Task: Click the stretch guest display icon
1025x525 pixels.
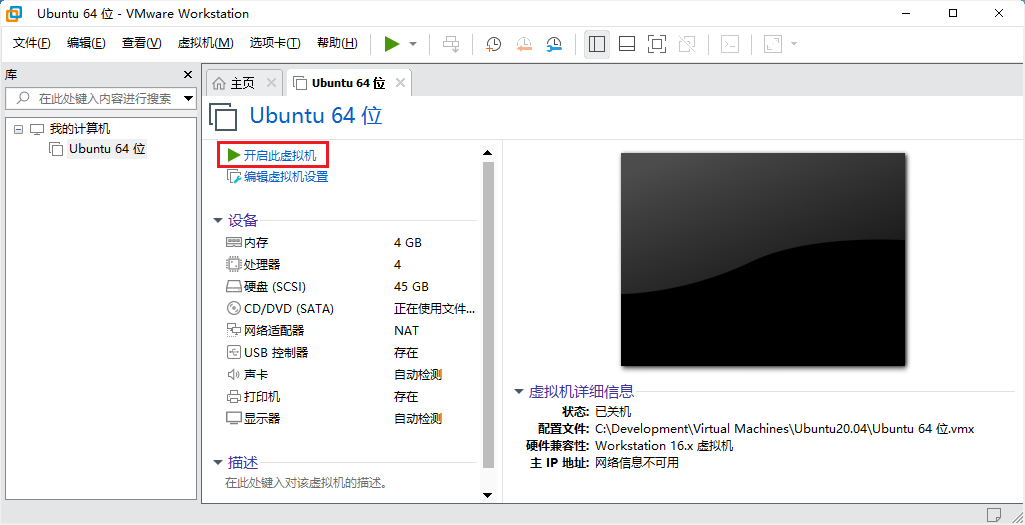Action: [x=773, y=44]
